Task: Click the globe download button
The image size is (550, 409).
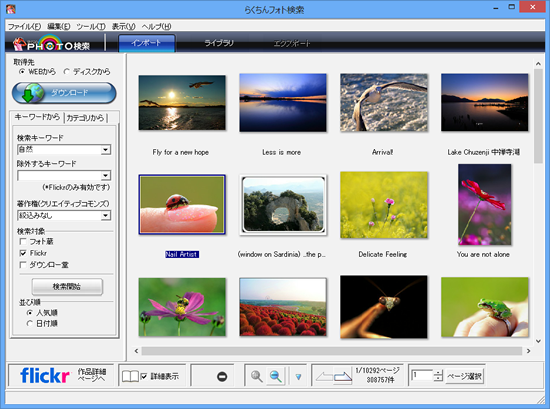Action: (x=64, y=93)
